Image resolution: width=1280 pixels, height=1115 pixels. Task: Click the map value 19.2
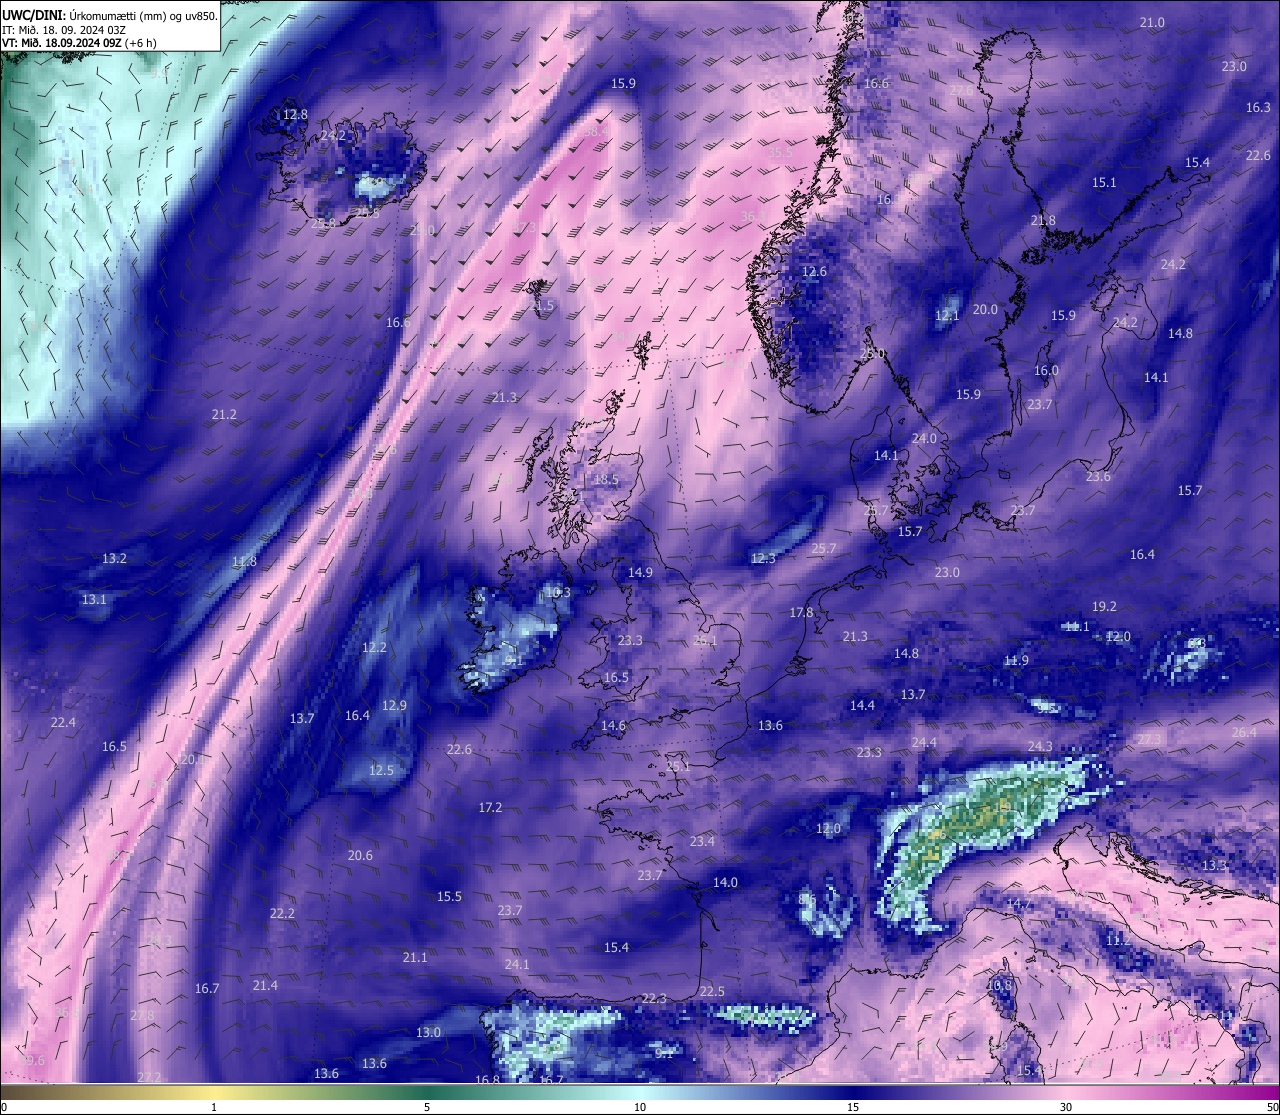tap(1104, 607)
